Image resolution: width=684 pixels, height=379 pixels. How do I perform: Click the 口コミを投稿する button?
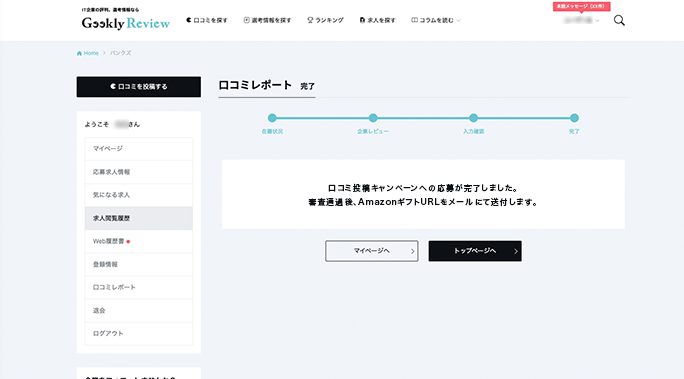139,87
